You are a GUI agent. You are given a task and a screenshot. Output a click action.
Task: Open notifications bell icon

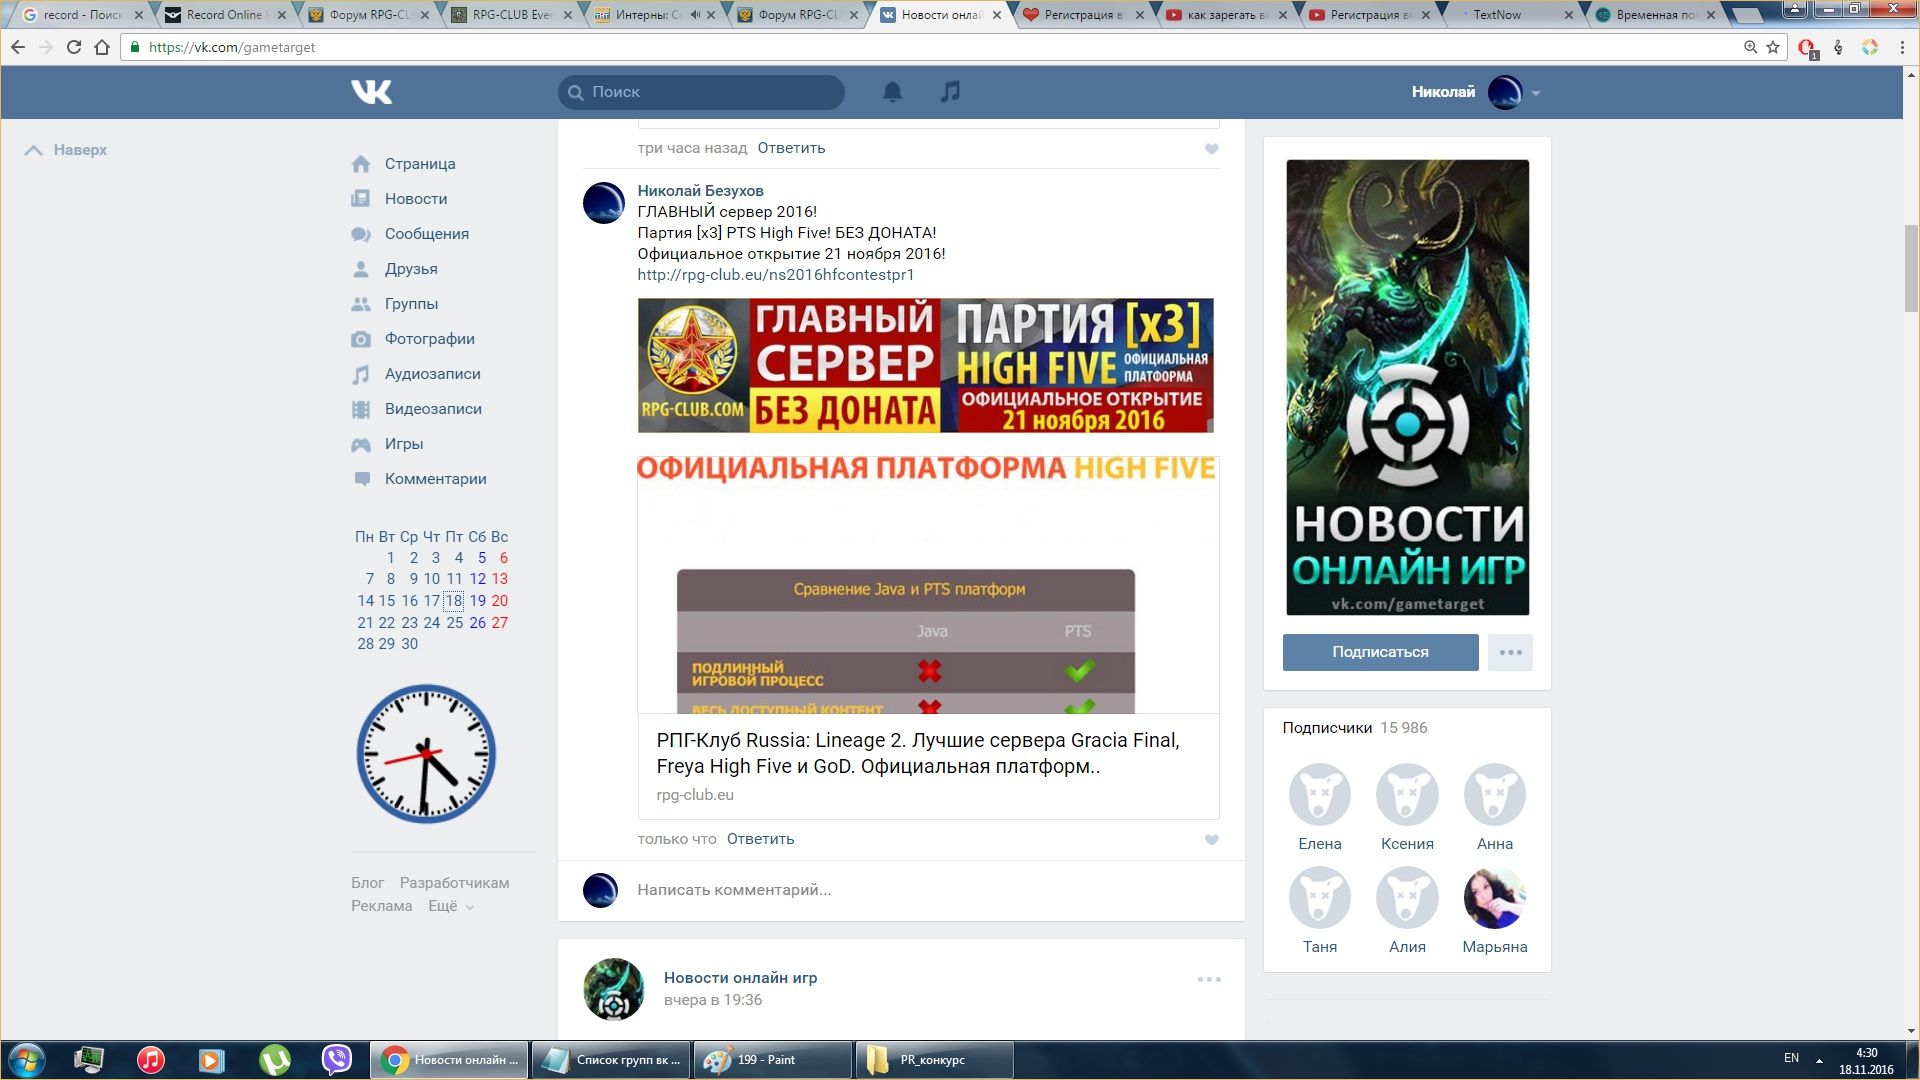click(x=892, y=92)
